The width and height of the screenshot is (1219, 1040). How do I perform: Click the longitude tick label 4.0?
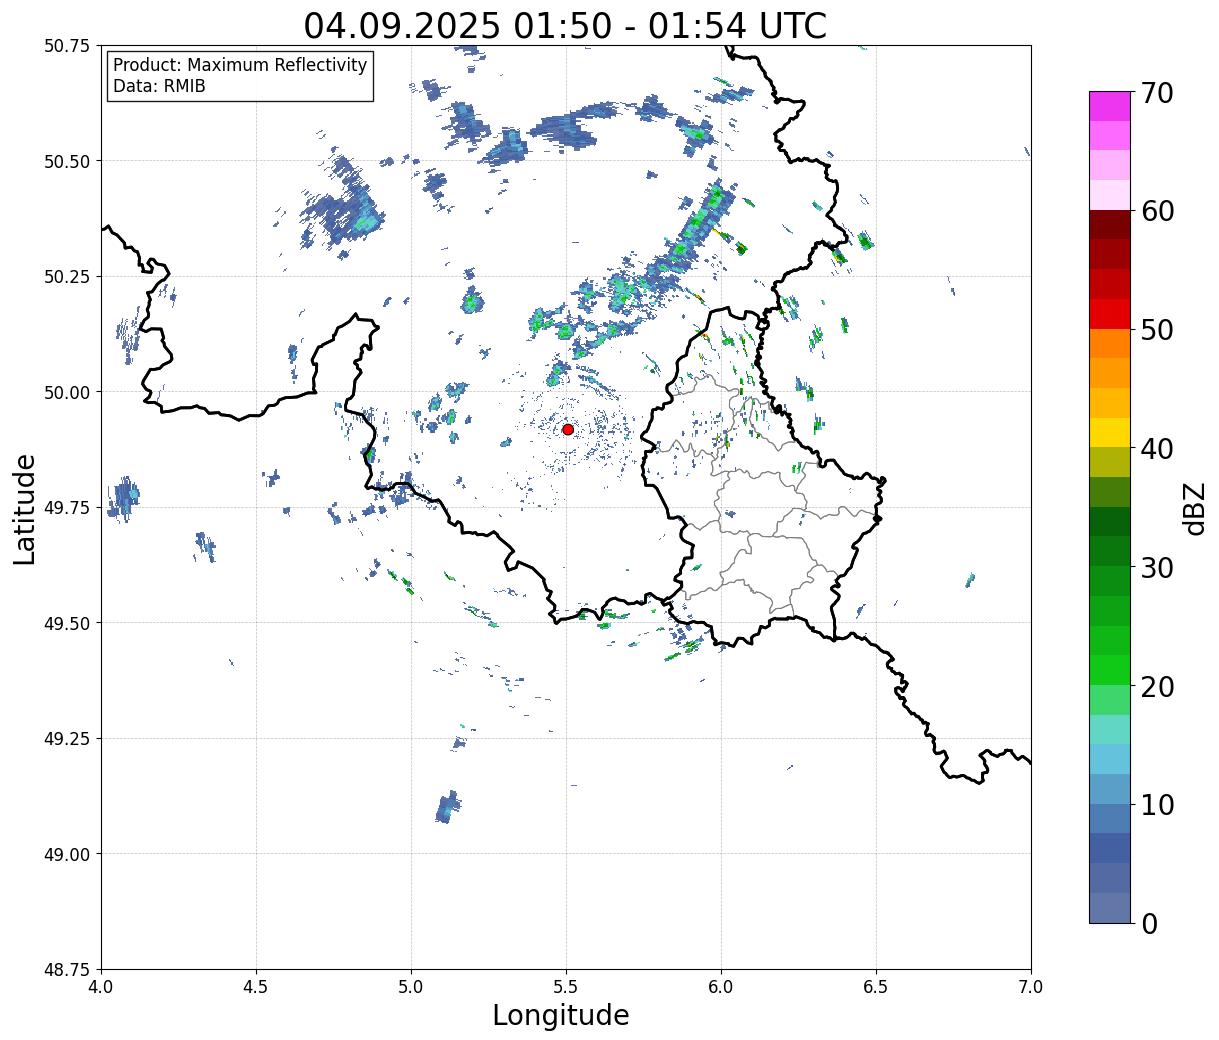coord(101,986)
